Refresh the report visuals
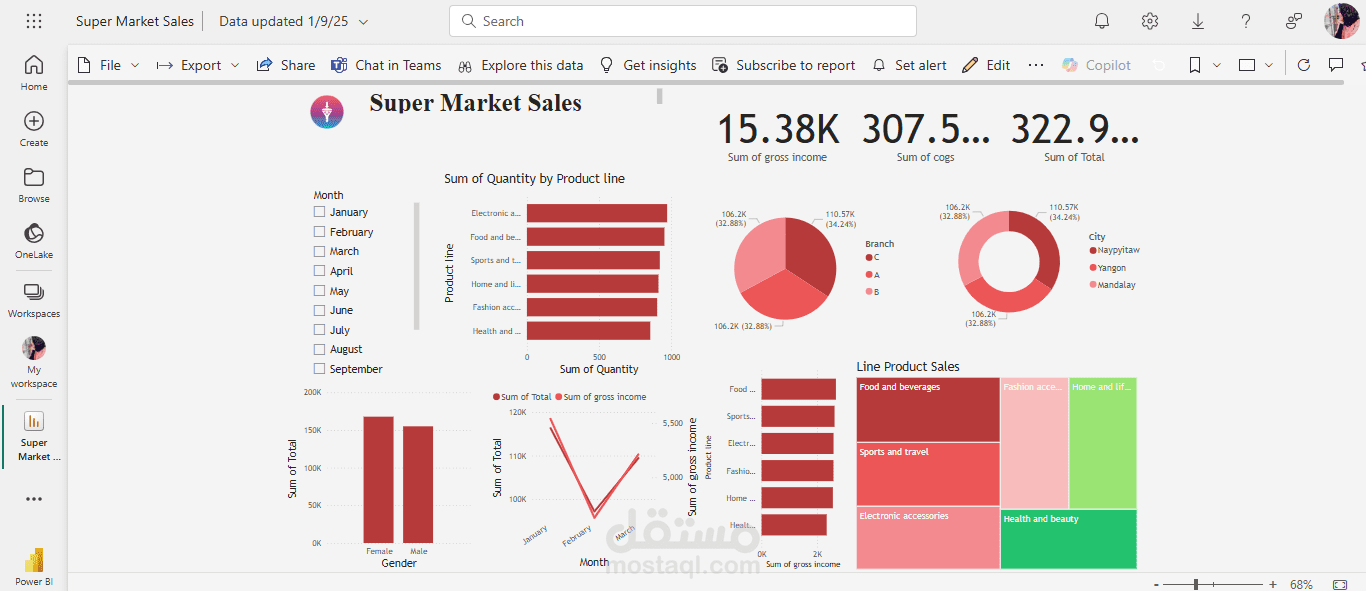 click(1303, 64)
